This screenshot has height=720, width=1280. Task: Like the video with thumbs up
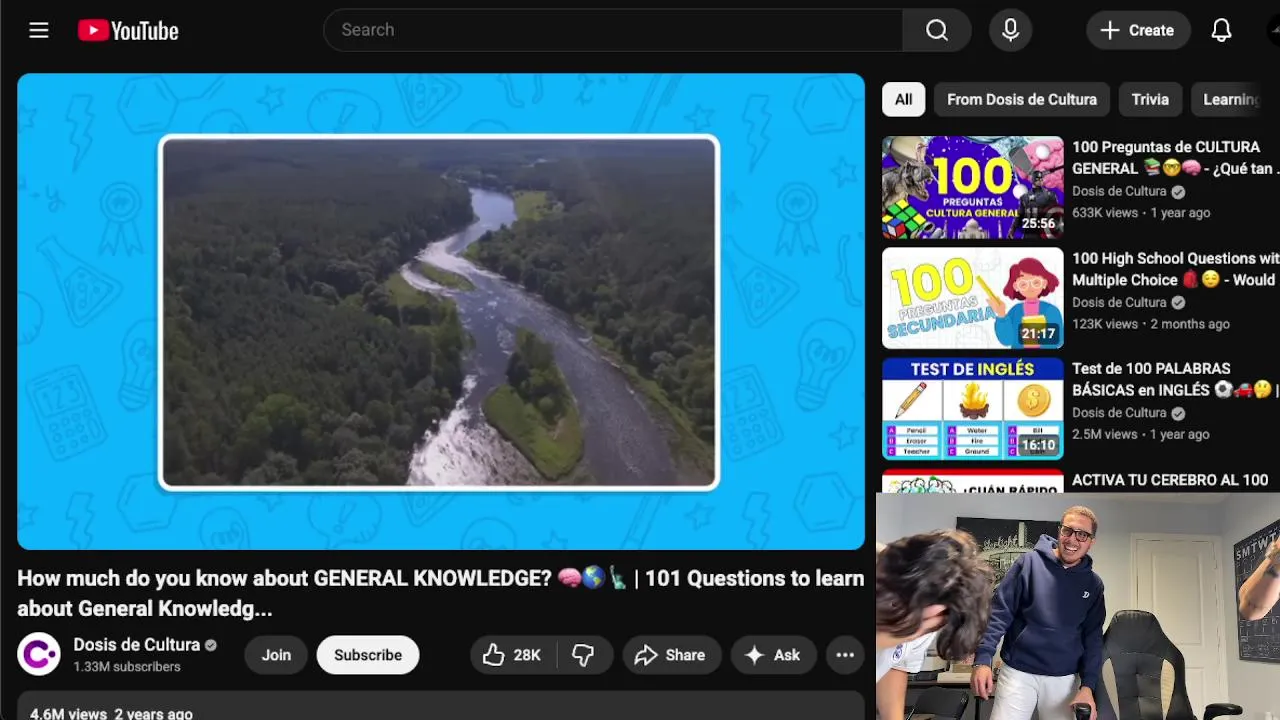click(512, 655)
